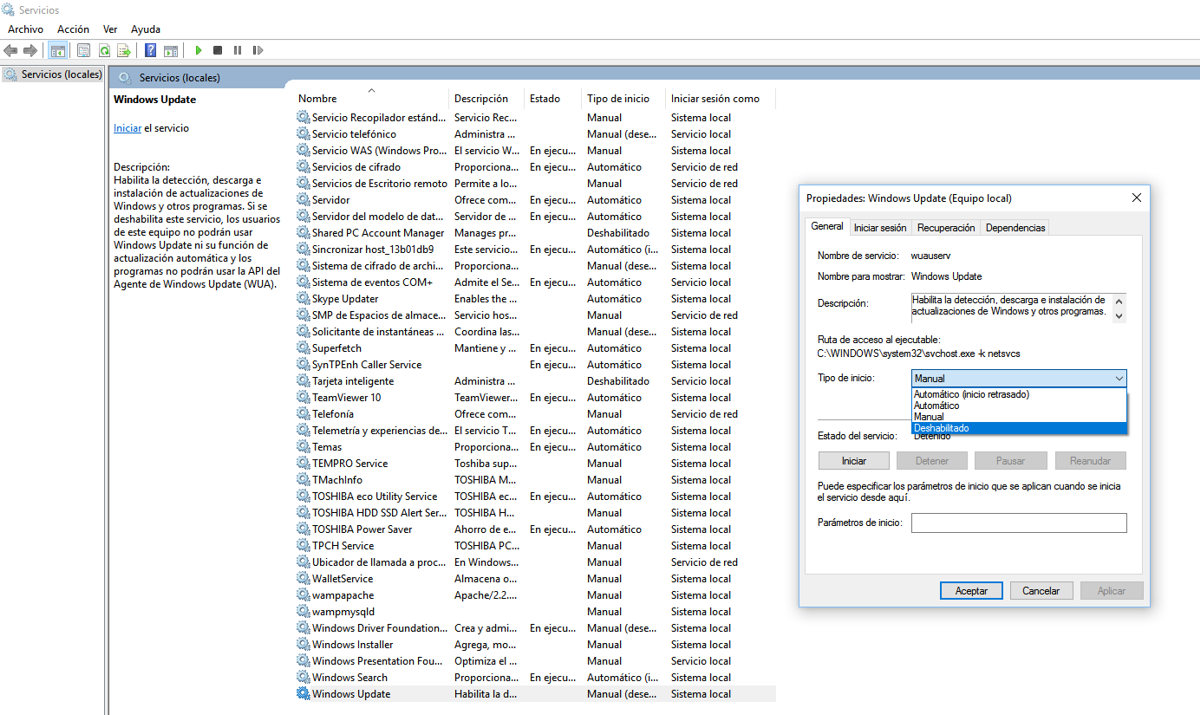Toggle the Show/Hide console tree icon
The height and width of the screenshot is (715, 1200).
point(58,50)
